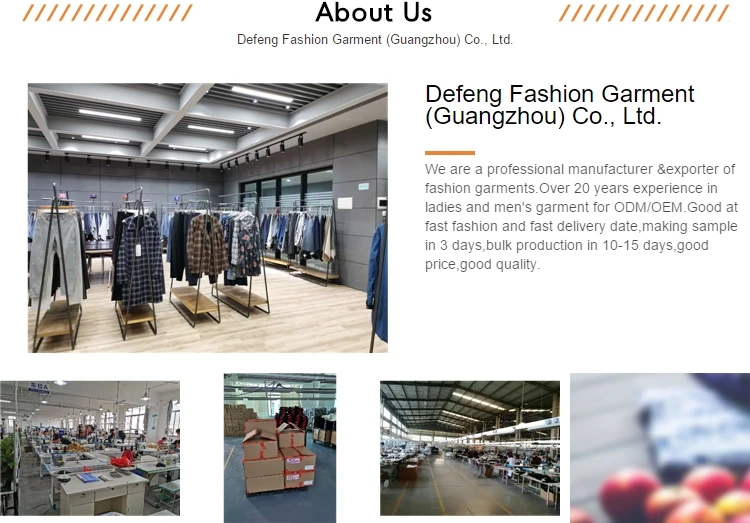This screenshot has width=750, height=523.
Task: Open the sewing workshop thumbnail photo
Action: tap(90, 448)
